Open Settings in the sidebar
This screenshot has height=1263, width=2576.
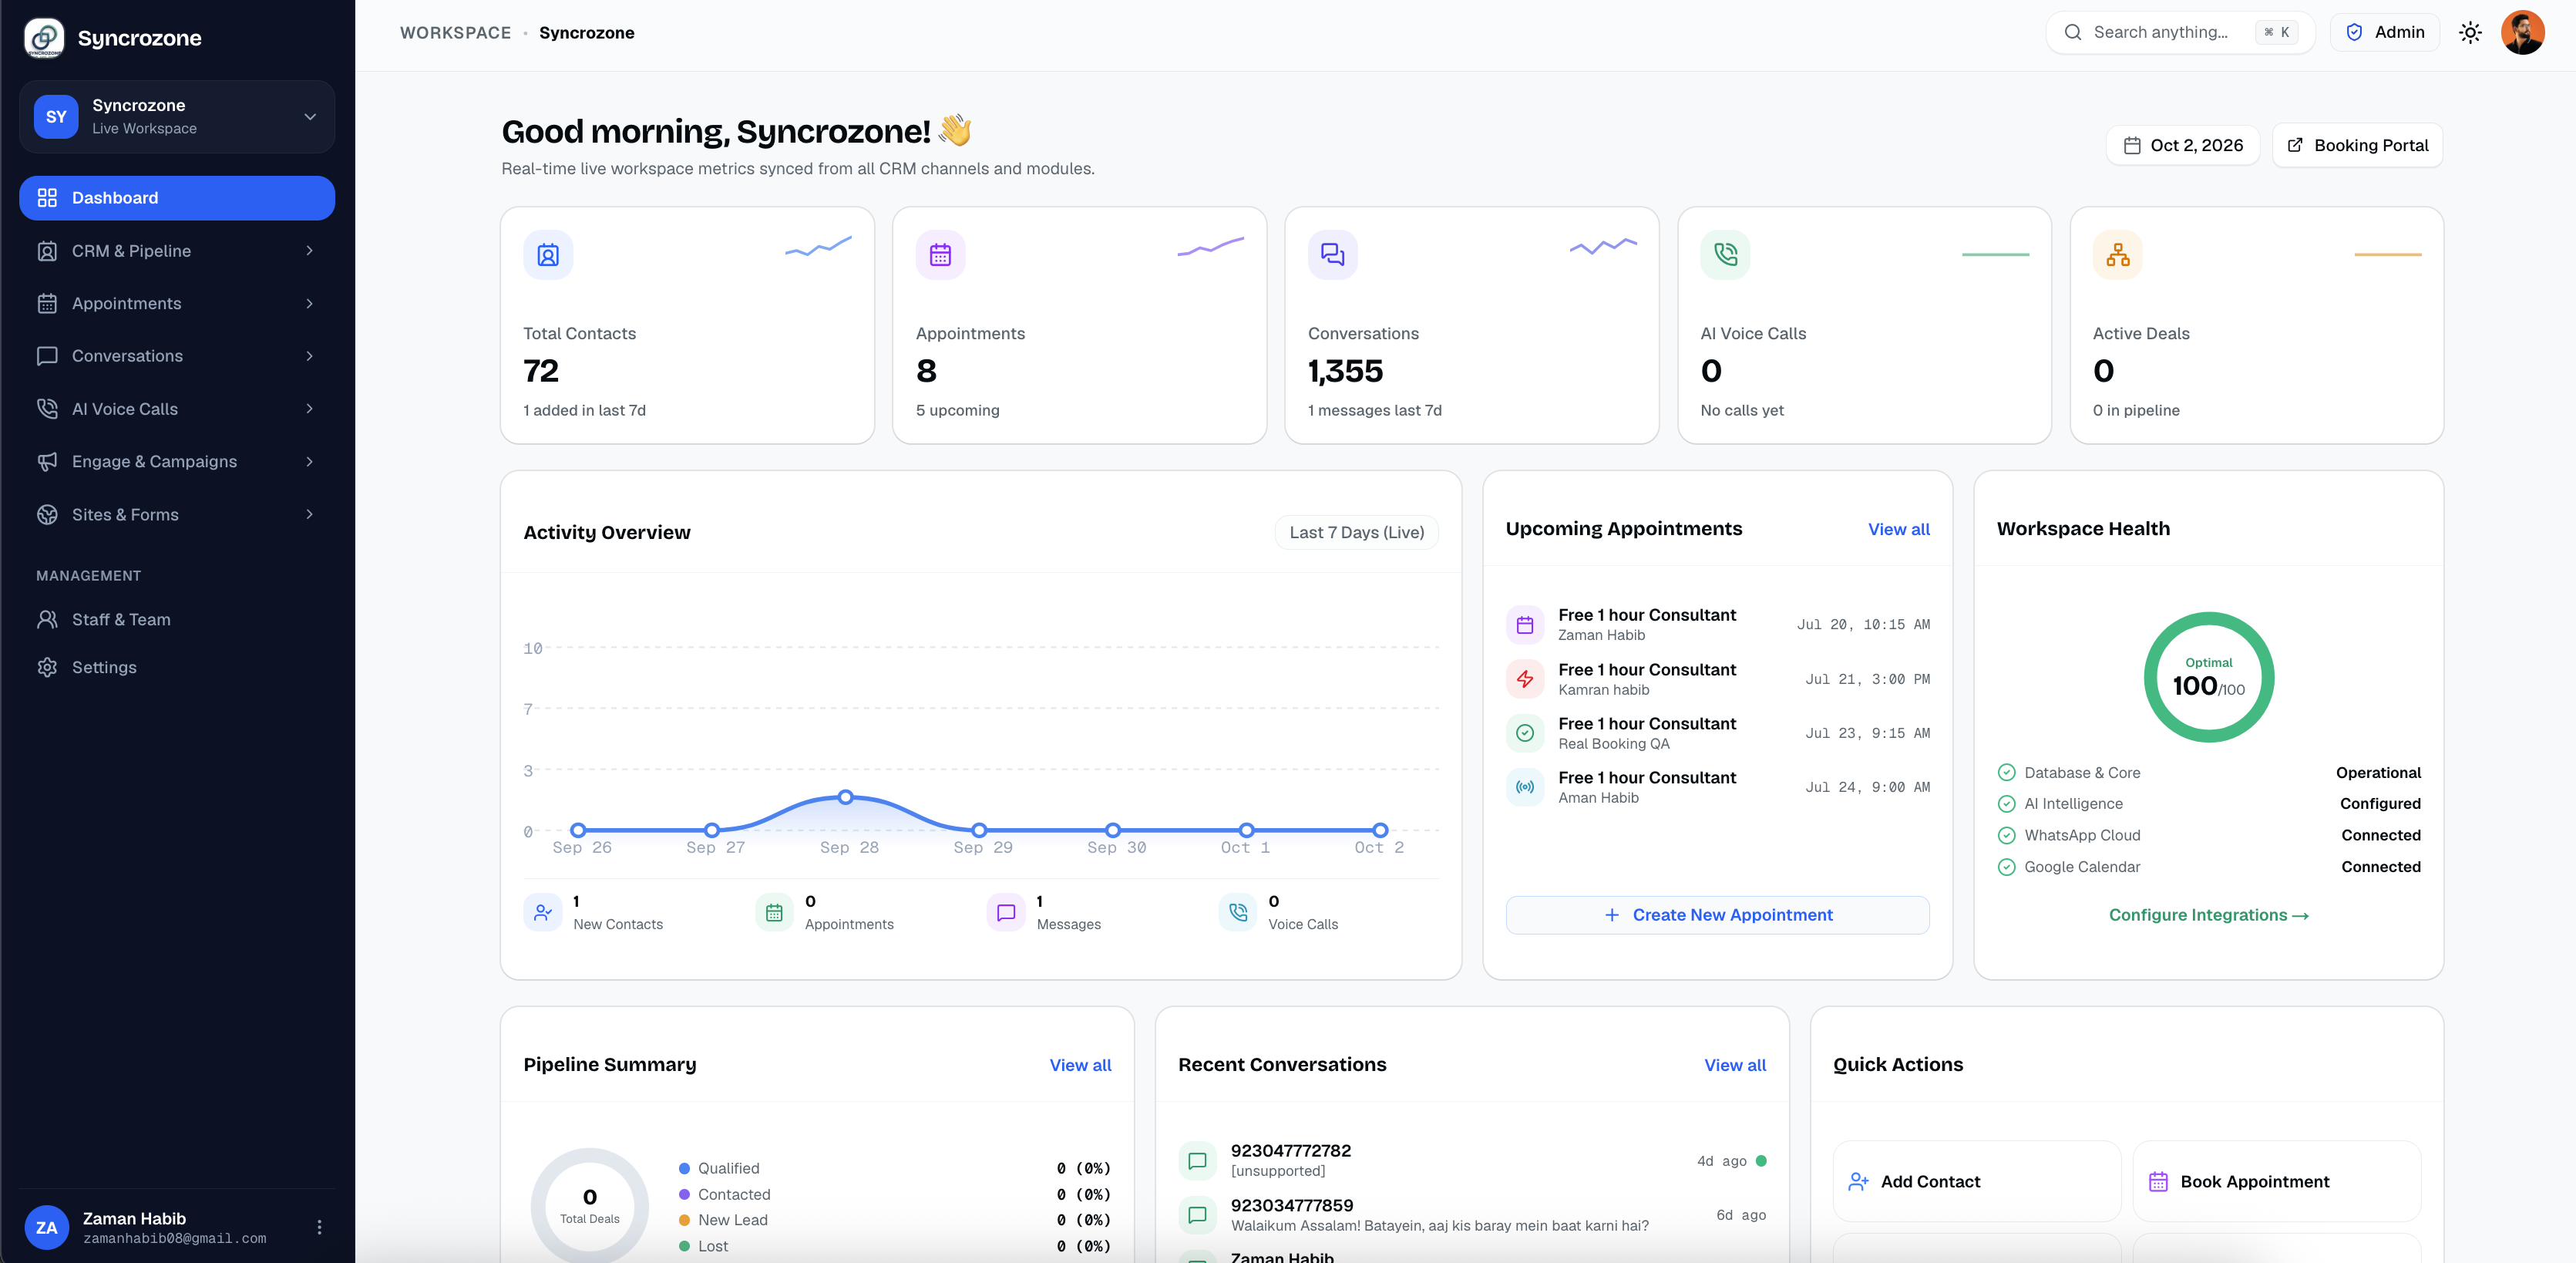pos(177,667)
